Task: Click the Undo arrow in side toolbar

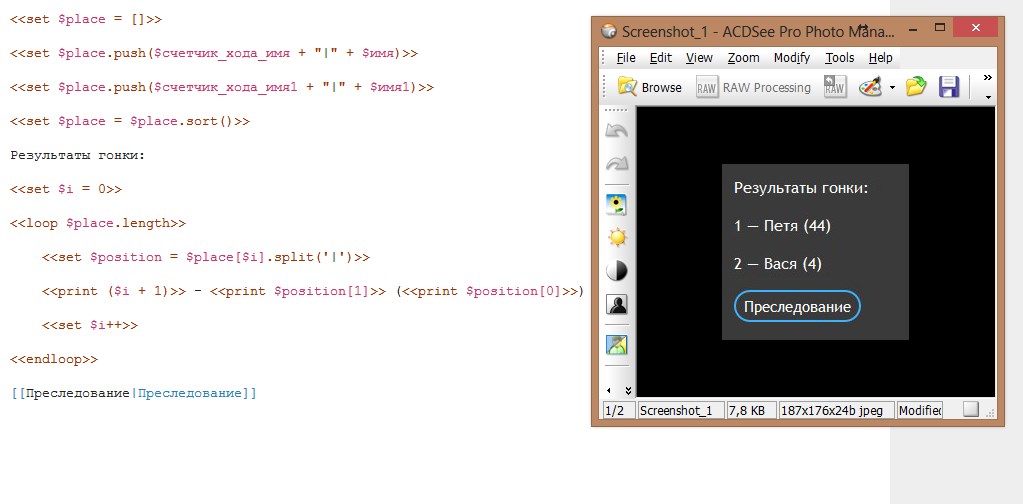Action: pos(617,130)
